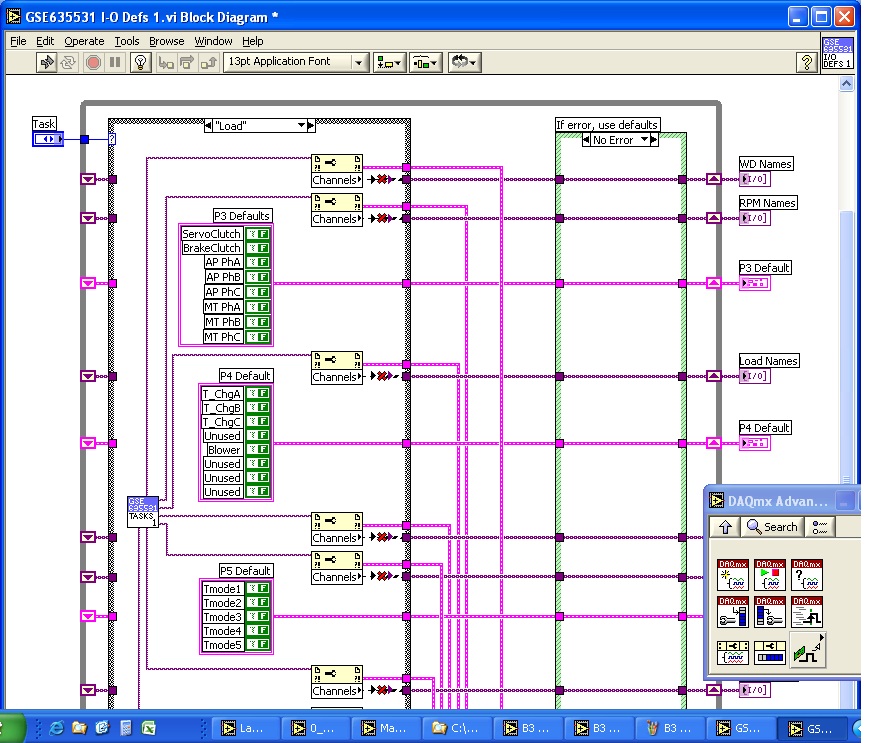
Task: Click the up arrow in DAQmx palette
Action: [725, 527]
